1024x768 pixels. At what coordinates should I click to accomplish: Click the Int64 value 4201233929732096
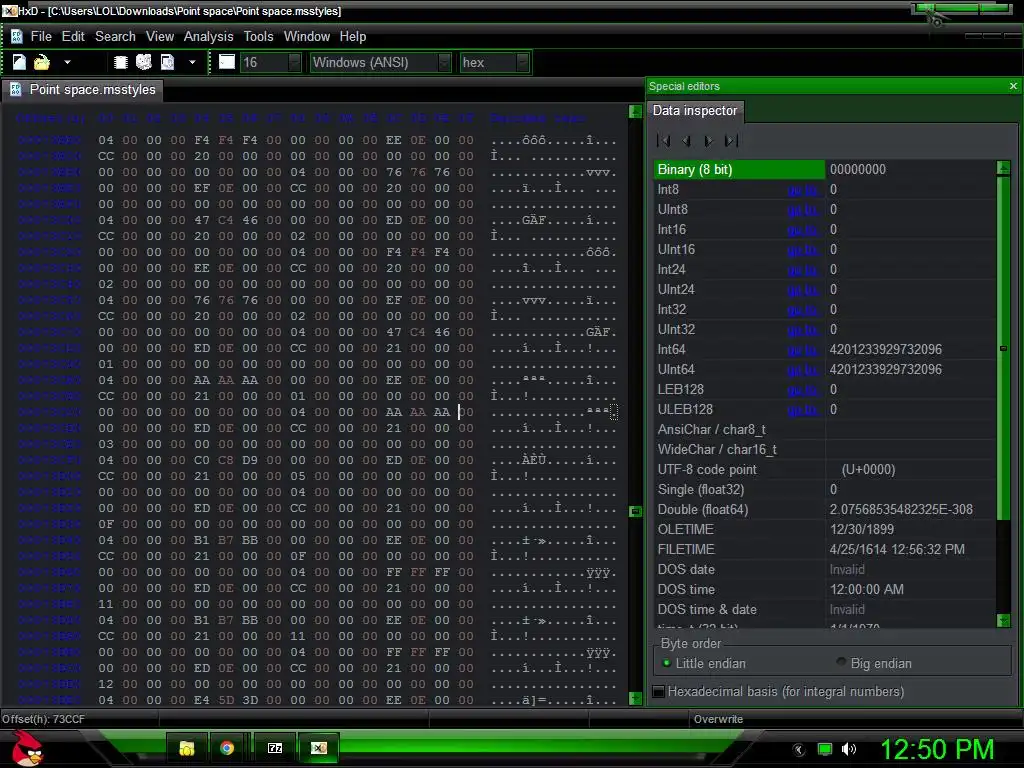coord(886,349)
